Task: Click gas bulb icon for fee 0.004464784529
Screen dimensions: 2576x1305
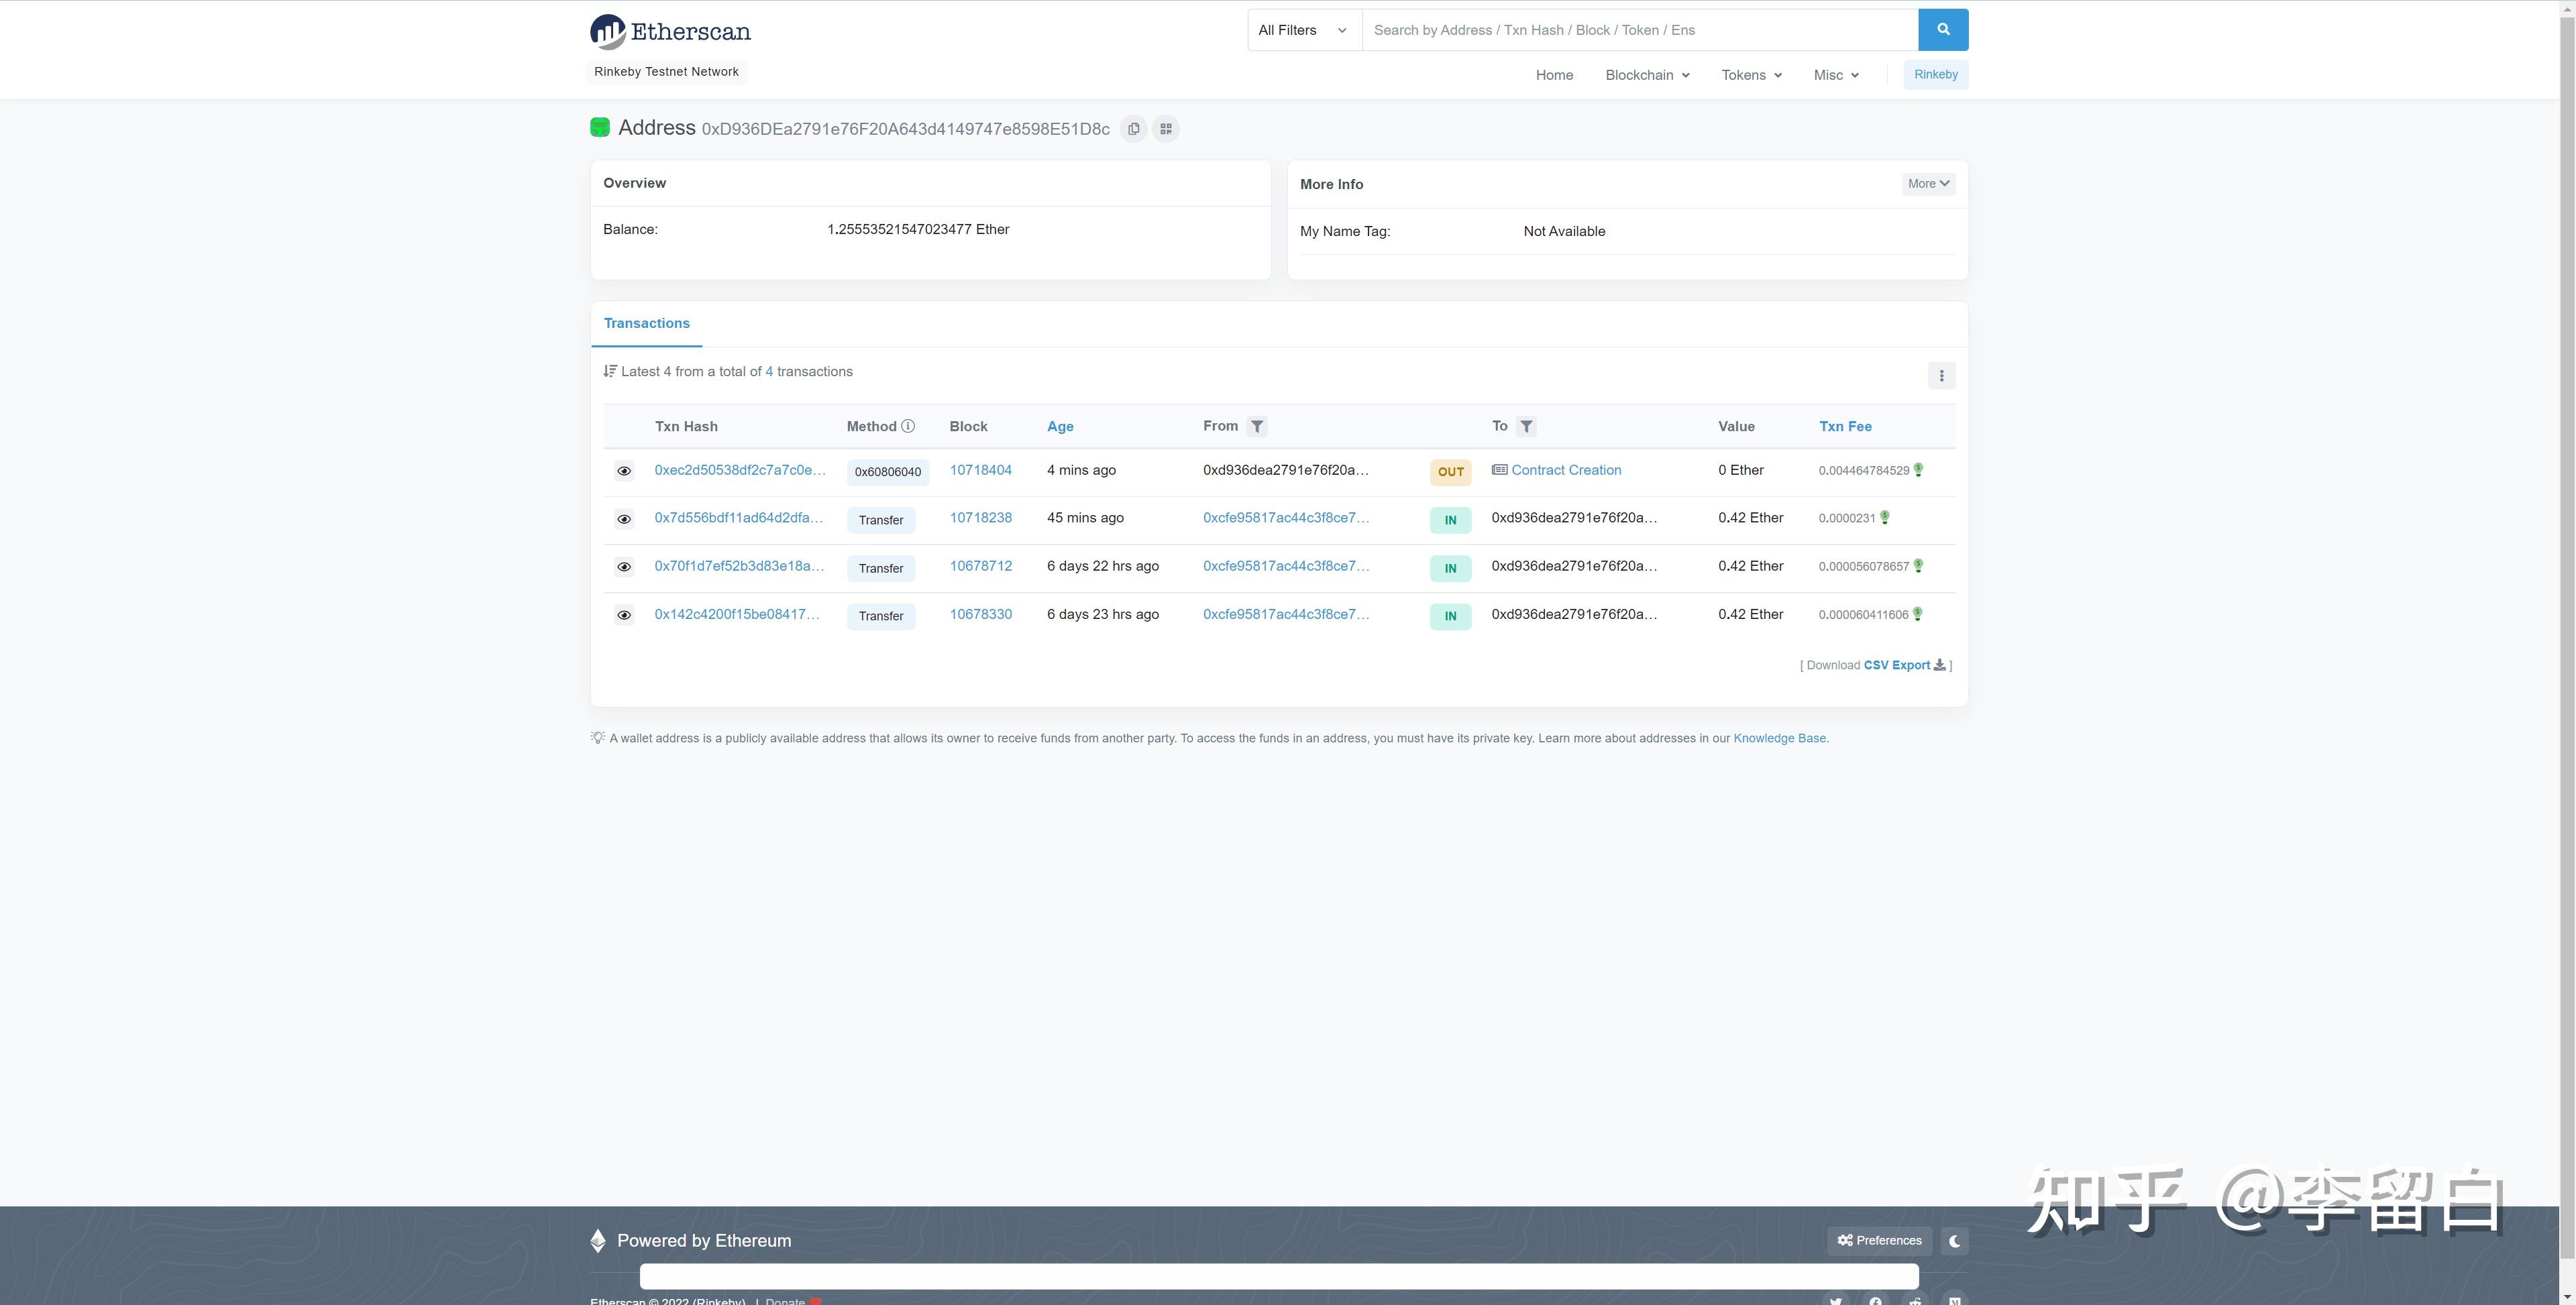Action: [1918, 470]
